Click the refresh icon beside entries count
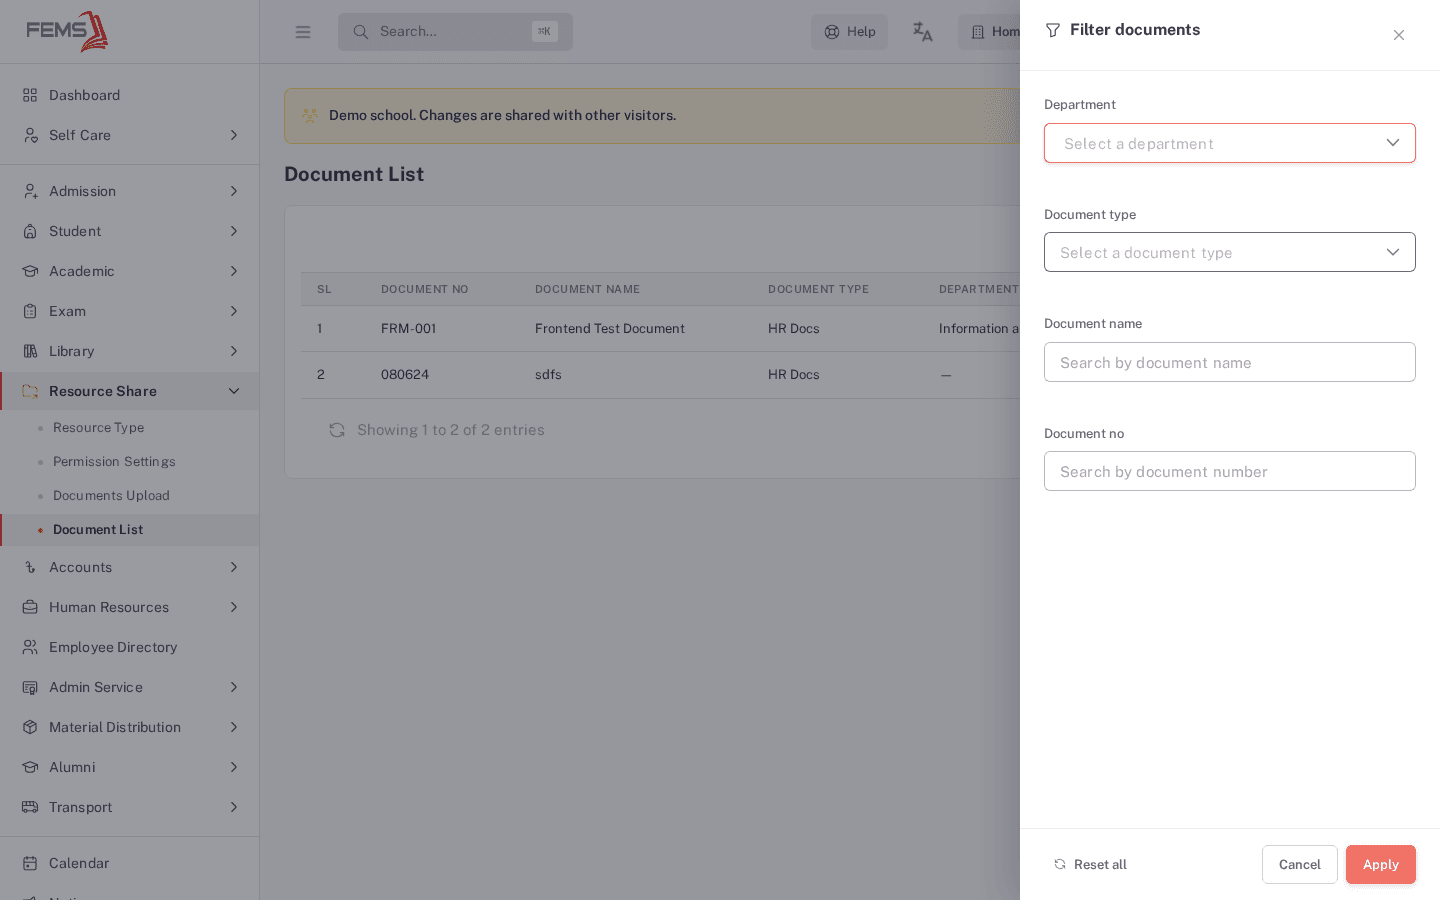Image resolution: width=1440 pixels, height=900 pixels. pyautogui.click(x=337, y=430)
